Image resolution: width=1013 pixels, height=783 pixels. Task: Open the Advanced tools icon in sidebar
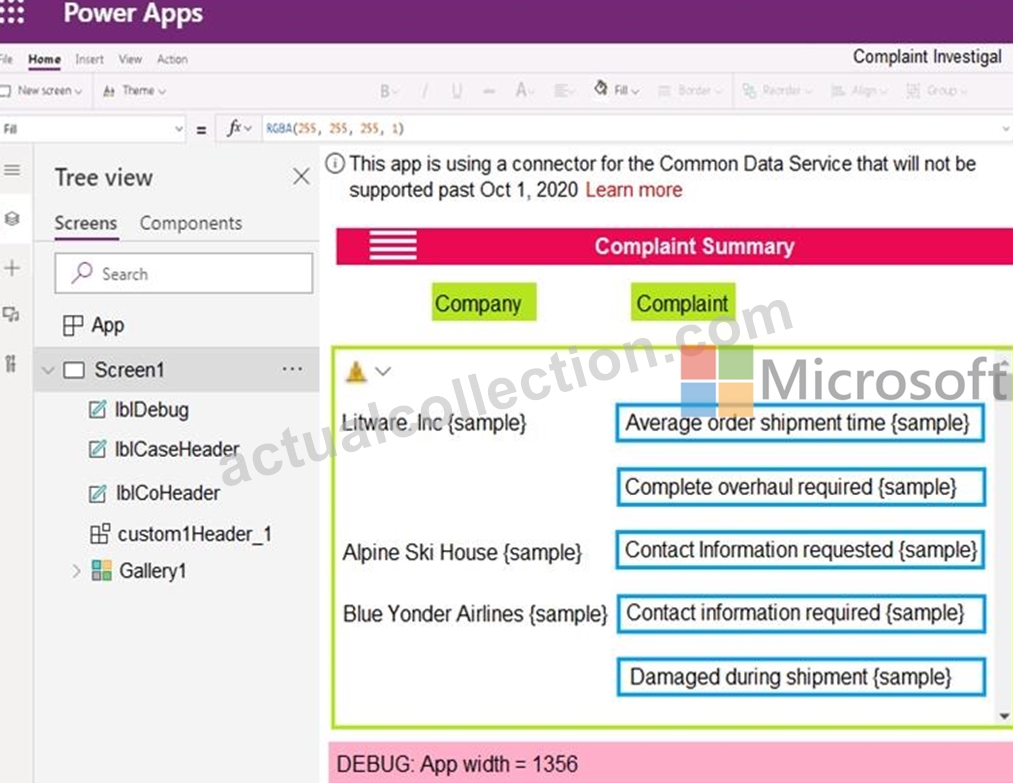pyautogui.click(x=12, y=364)
